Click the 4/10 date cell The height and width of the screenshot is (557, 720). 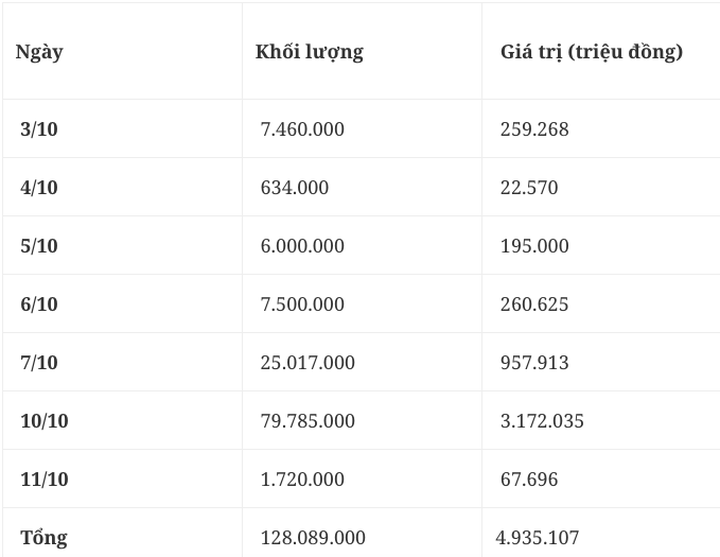(x=39, y=188)
